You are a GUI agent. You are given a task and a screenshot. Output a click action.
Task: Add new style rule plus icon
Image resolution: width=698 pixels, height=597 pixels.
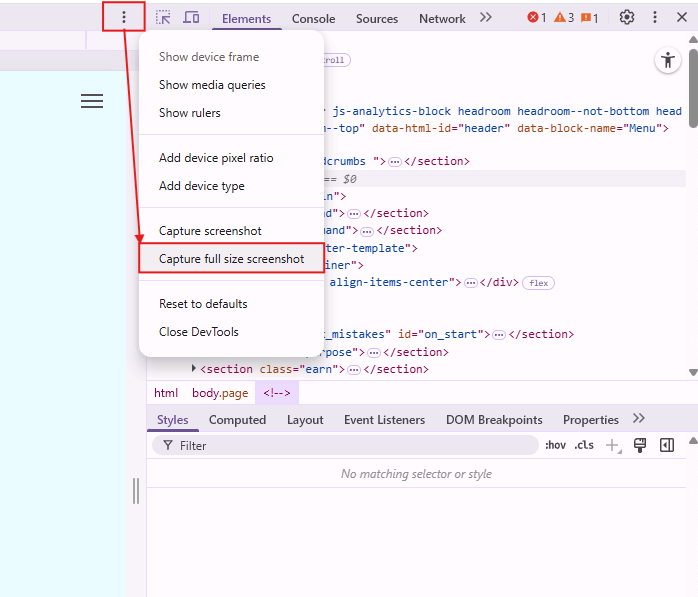click(612, 445)
